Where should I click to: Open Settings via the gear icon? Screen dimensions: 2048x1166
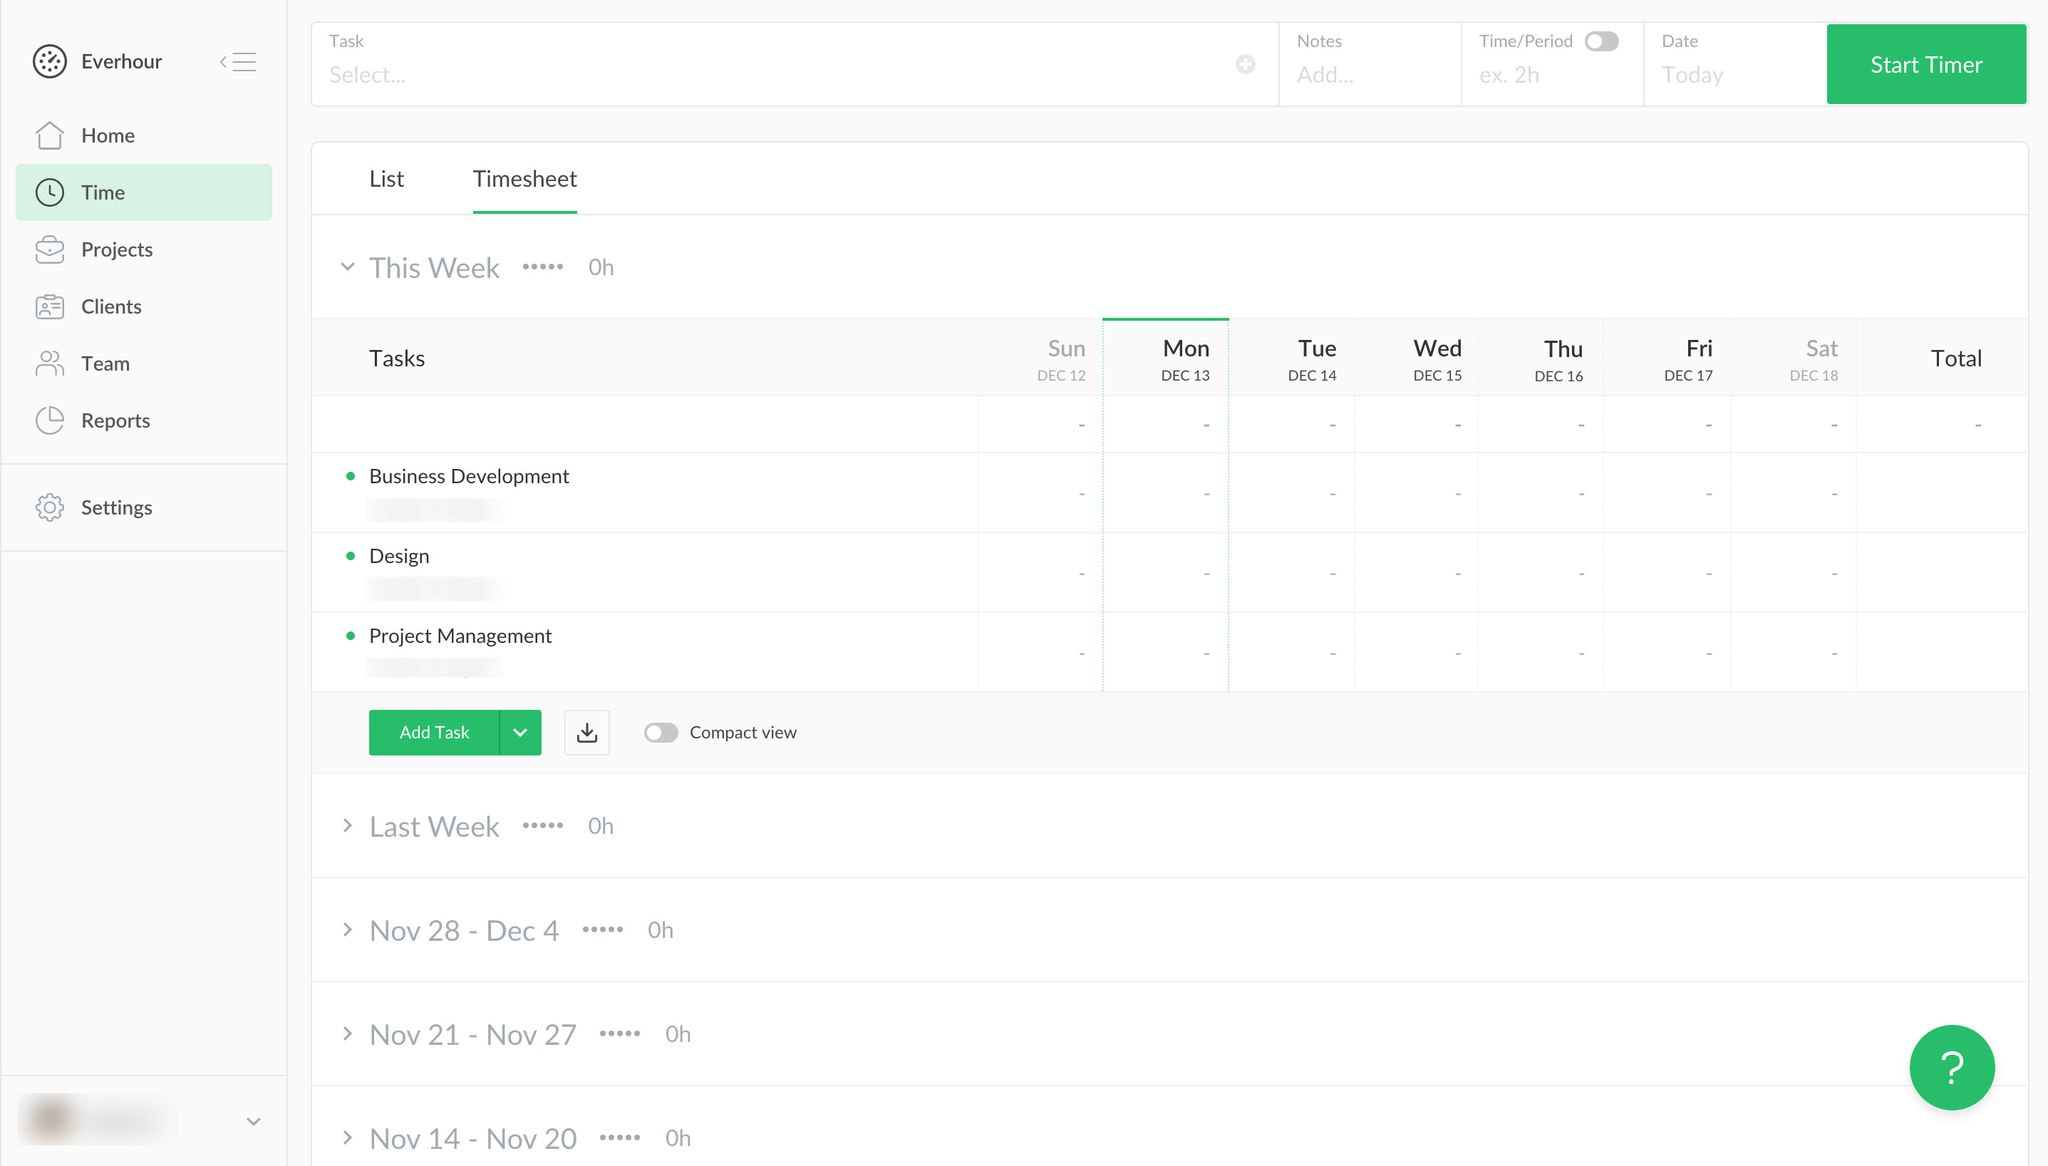click(x=49, y=507)
